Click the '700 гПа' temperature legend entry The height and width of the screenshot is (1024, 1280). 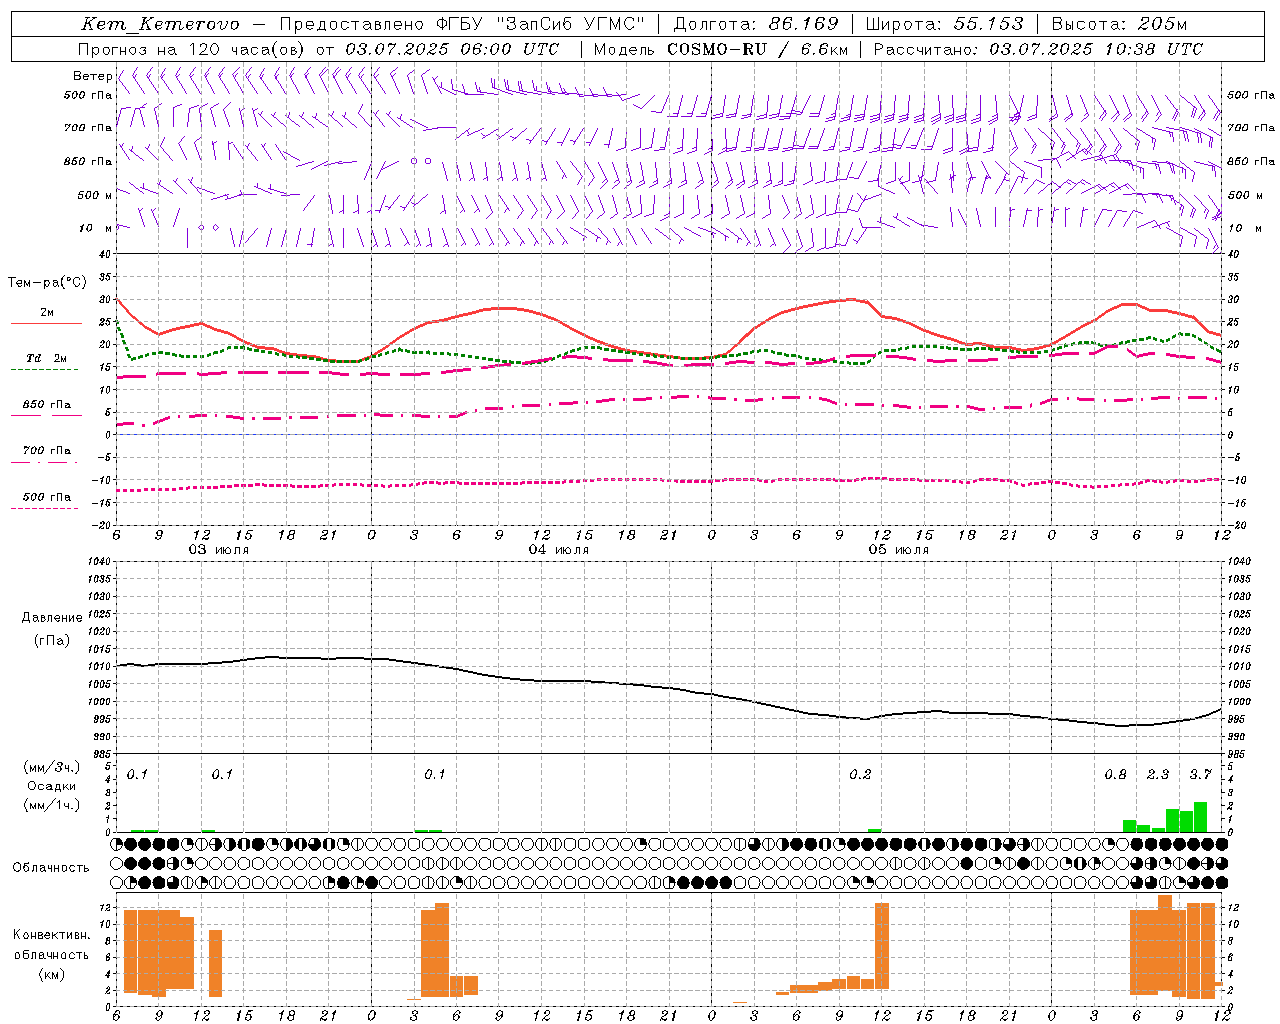47,450
